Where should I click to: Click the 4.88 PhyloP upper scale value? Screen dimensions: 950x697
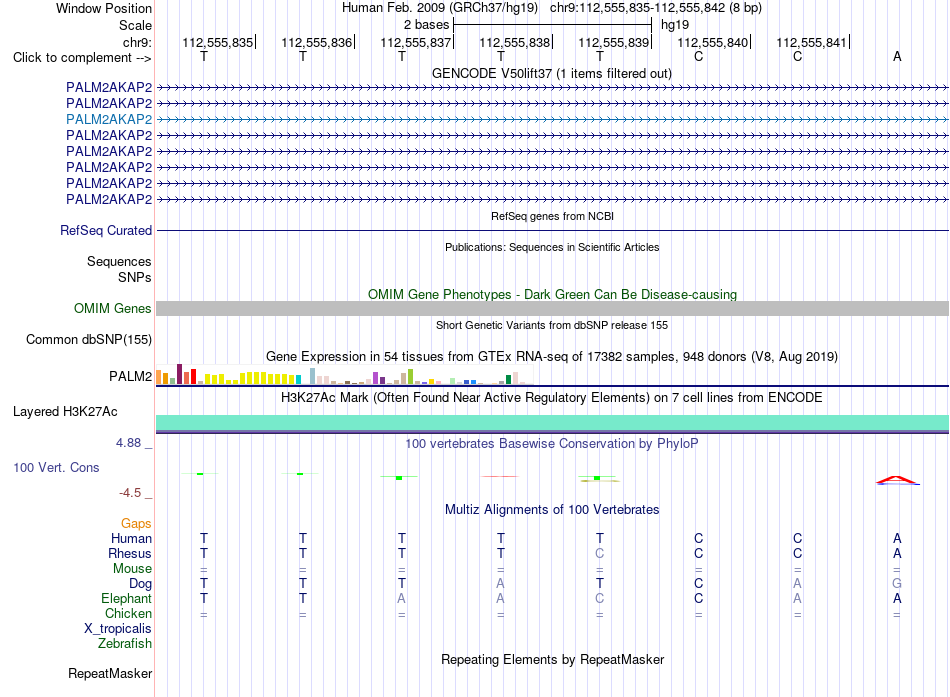(x=128, y=443)
